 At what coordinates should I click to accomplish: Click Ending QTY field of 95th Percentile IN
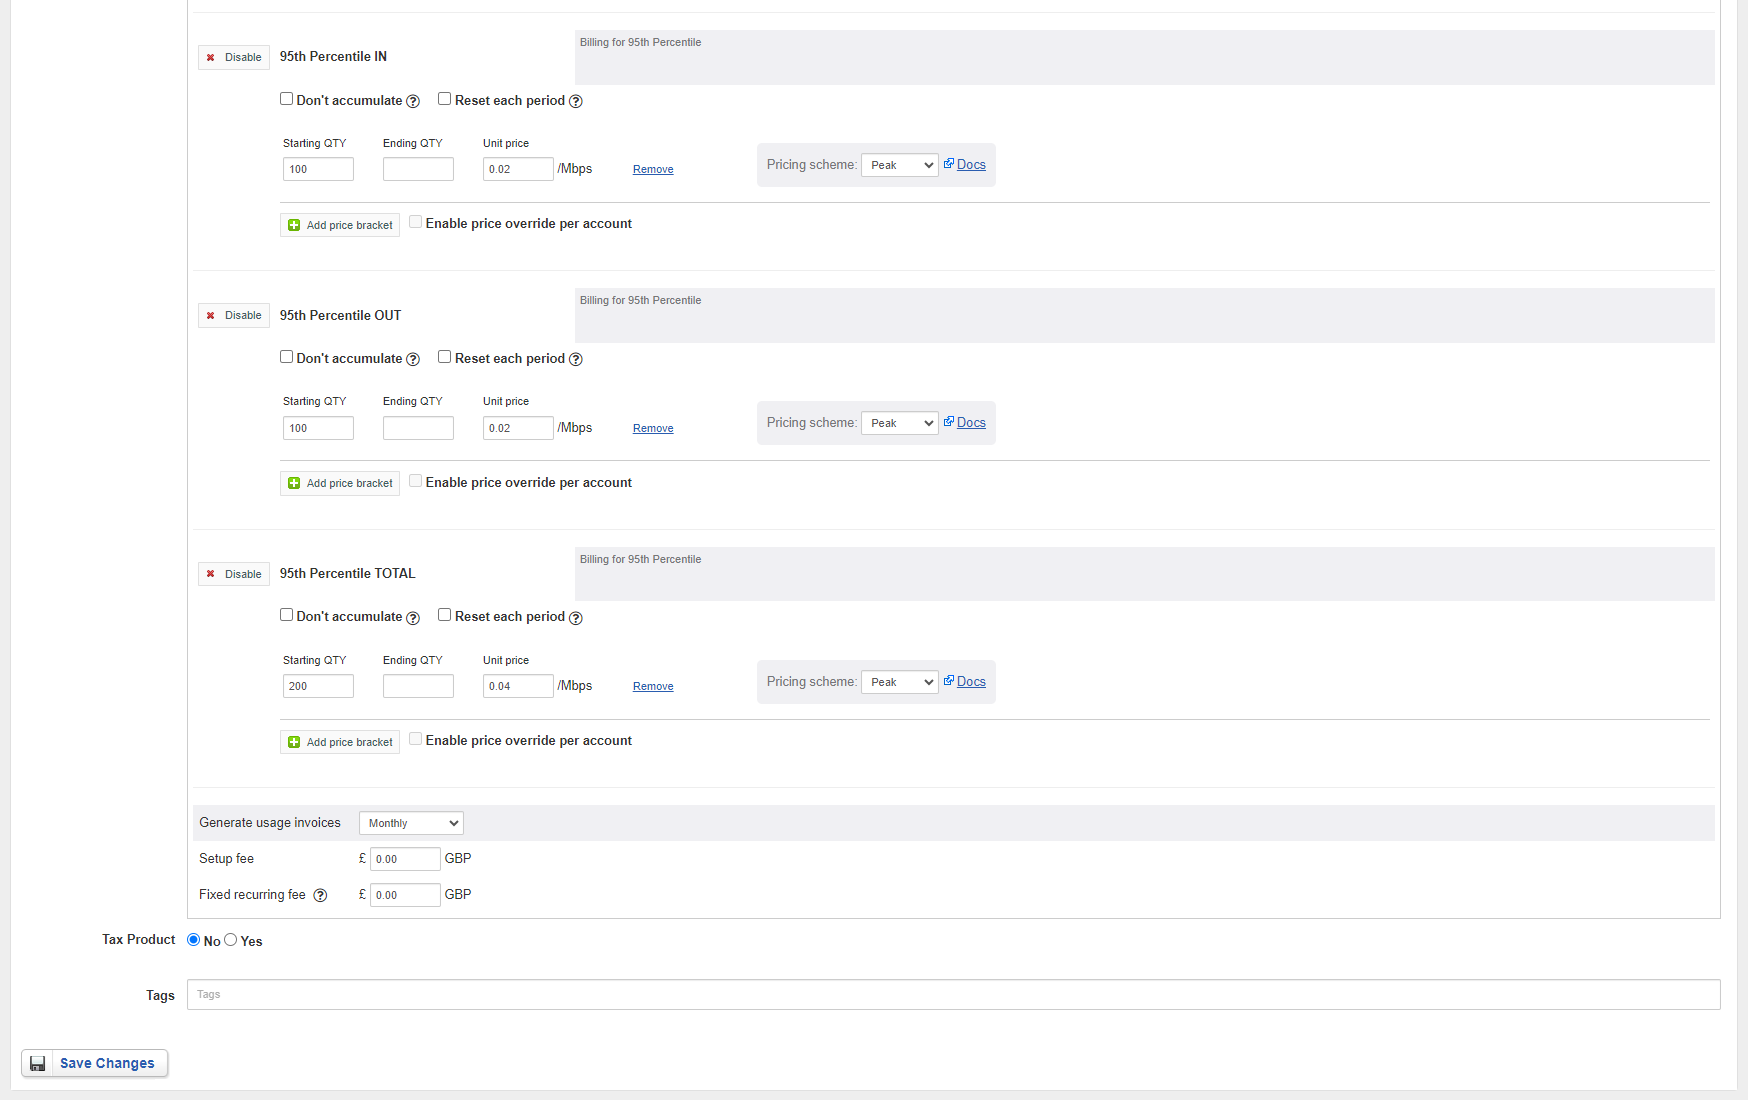(418, 169)
